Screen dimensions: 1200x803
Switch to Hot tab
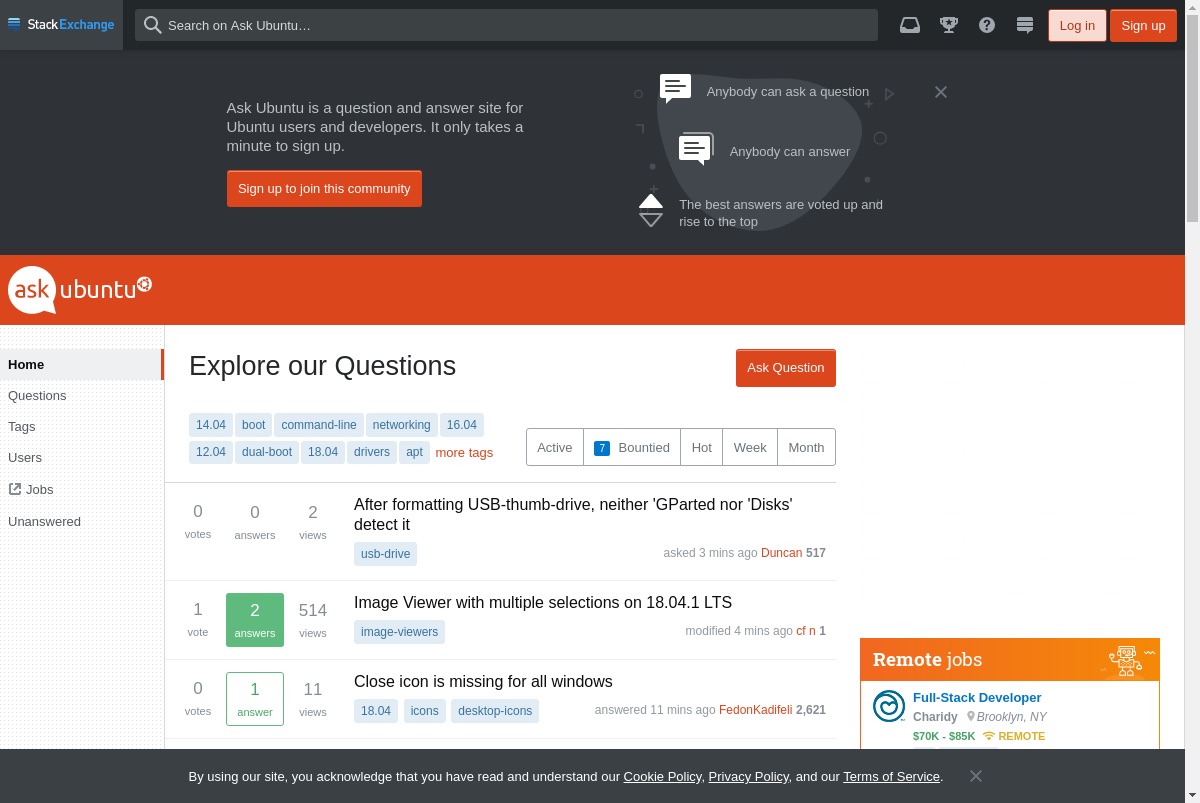(x=702, y=447)
